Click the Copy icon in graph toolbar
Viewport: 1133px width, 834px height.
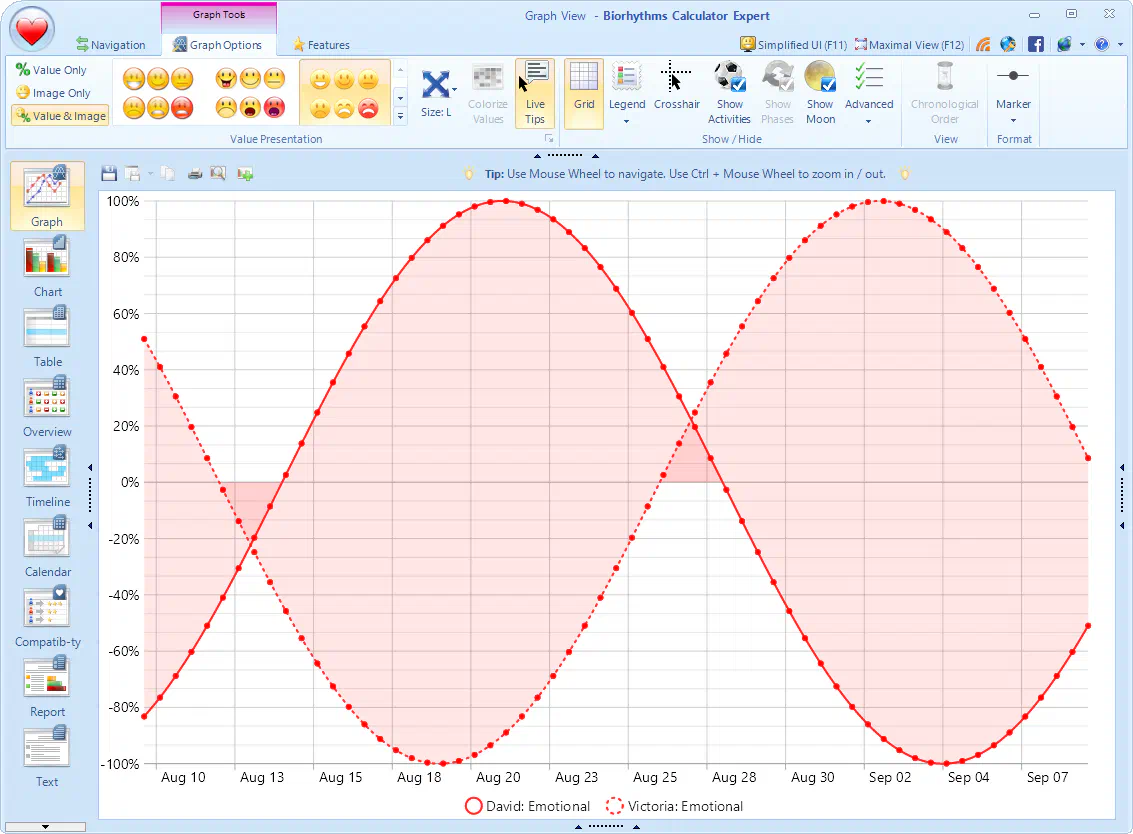168,173
